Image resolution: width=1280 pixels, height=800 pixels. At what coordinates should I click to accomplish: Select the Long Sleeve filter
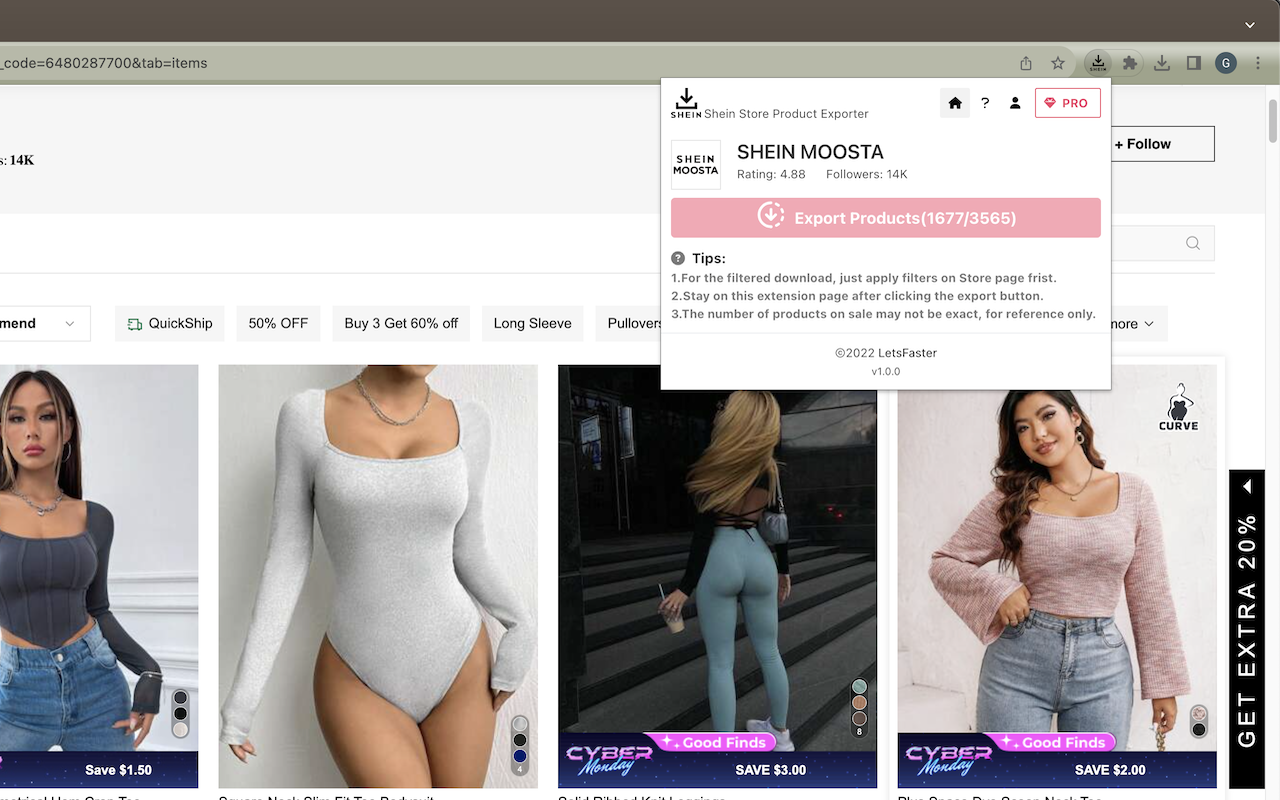click(533, 323)
